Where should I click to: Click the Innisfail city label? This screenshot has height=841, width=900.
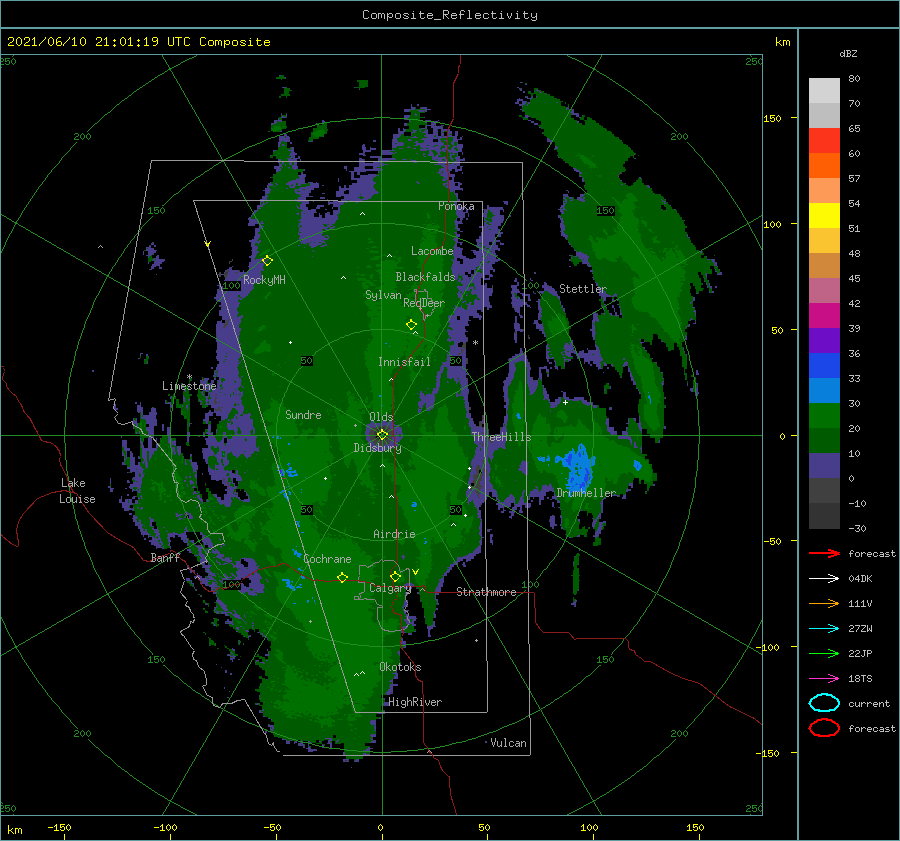tap(404, 362)
